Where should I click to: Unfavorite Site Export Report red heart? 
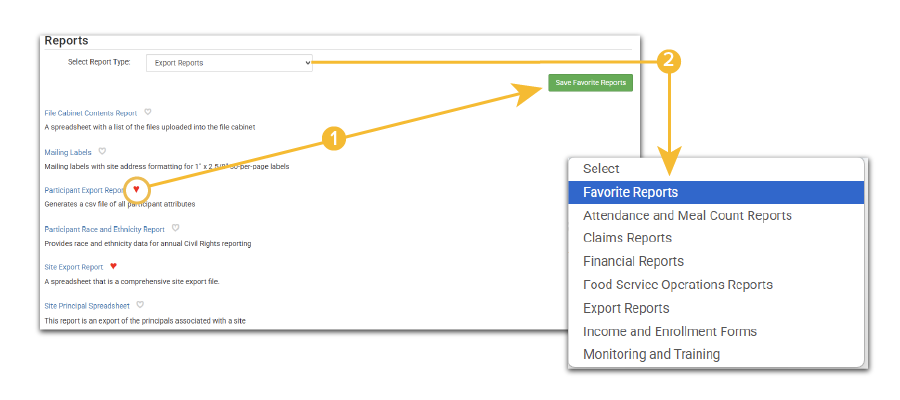tap(114, 266)
